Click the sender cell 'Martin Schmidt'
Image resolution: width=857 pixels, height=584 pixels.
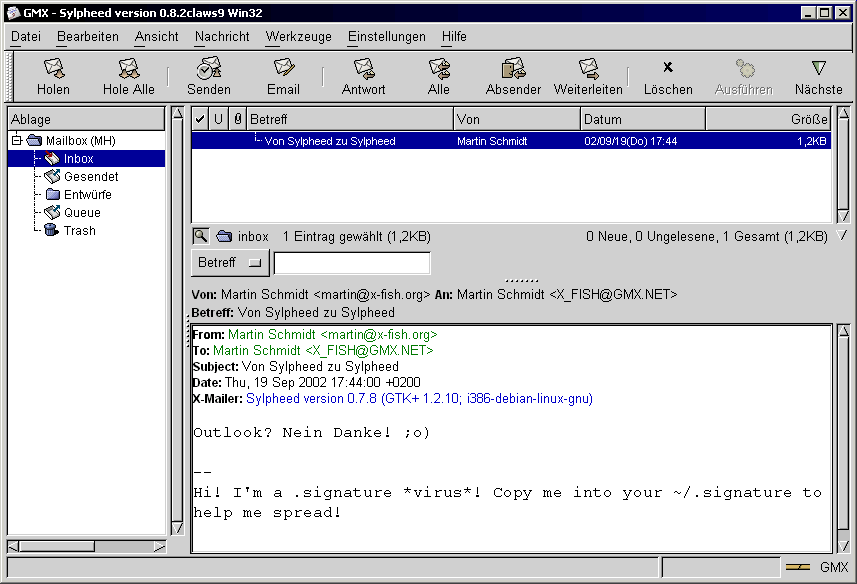tap(492, 141)
